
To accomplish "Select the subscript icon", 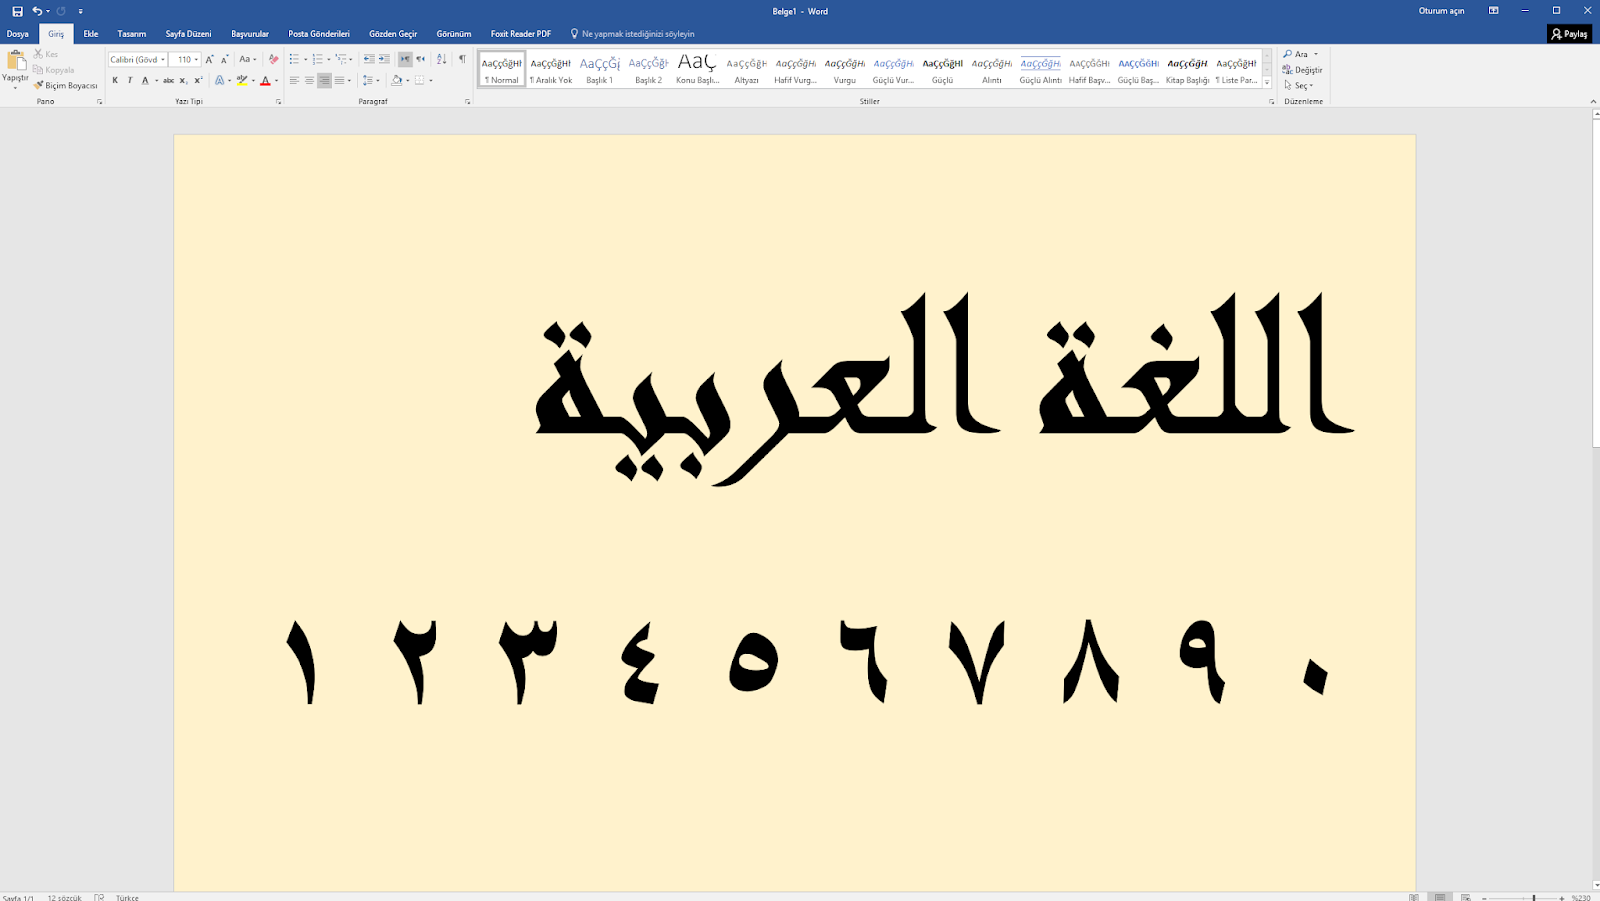I will (x=183, y=80).
